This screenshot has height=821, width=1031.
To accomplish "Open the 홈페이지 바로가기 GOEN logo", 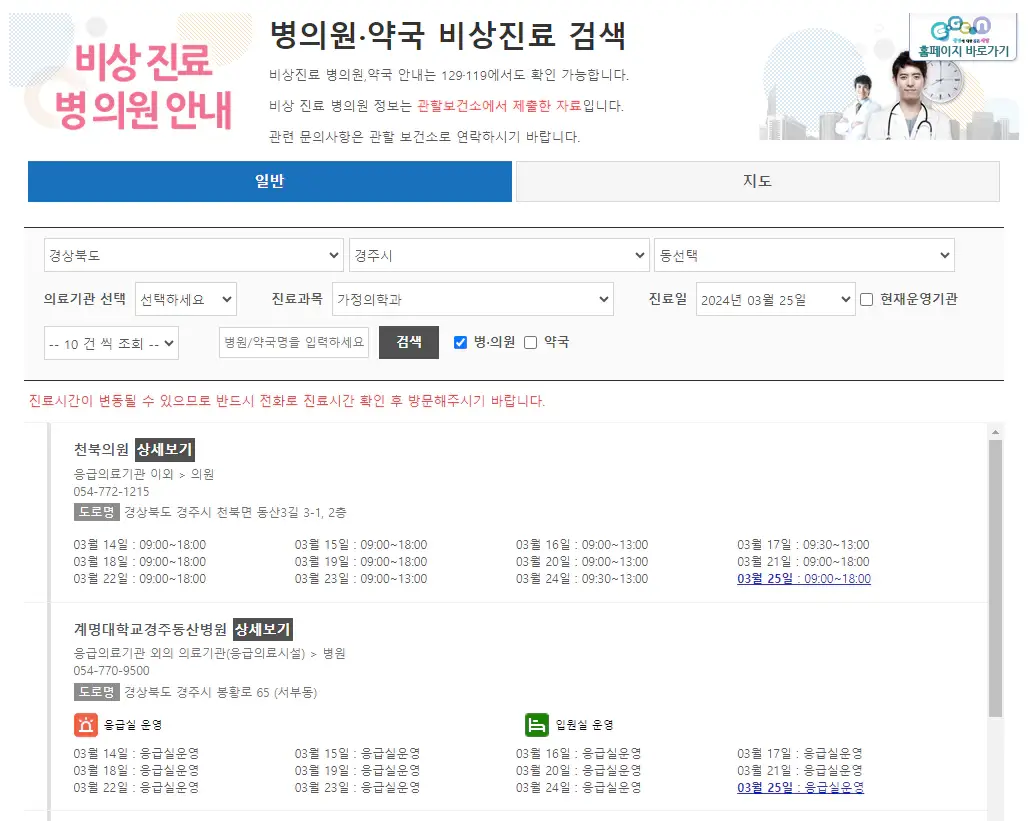I will click(x=963, y=33).
